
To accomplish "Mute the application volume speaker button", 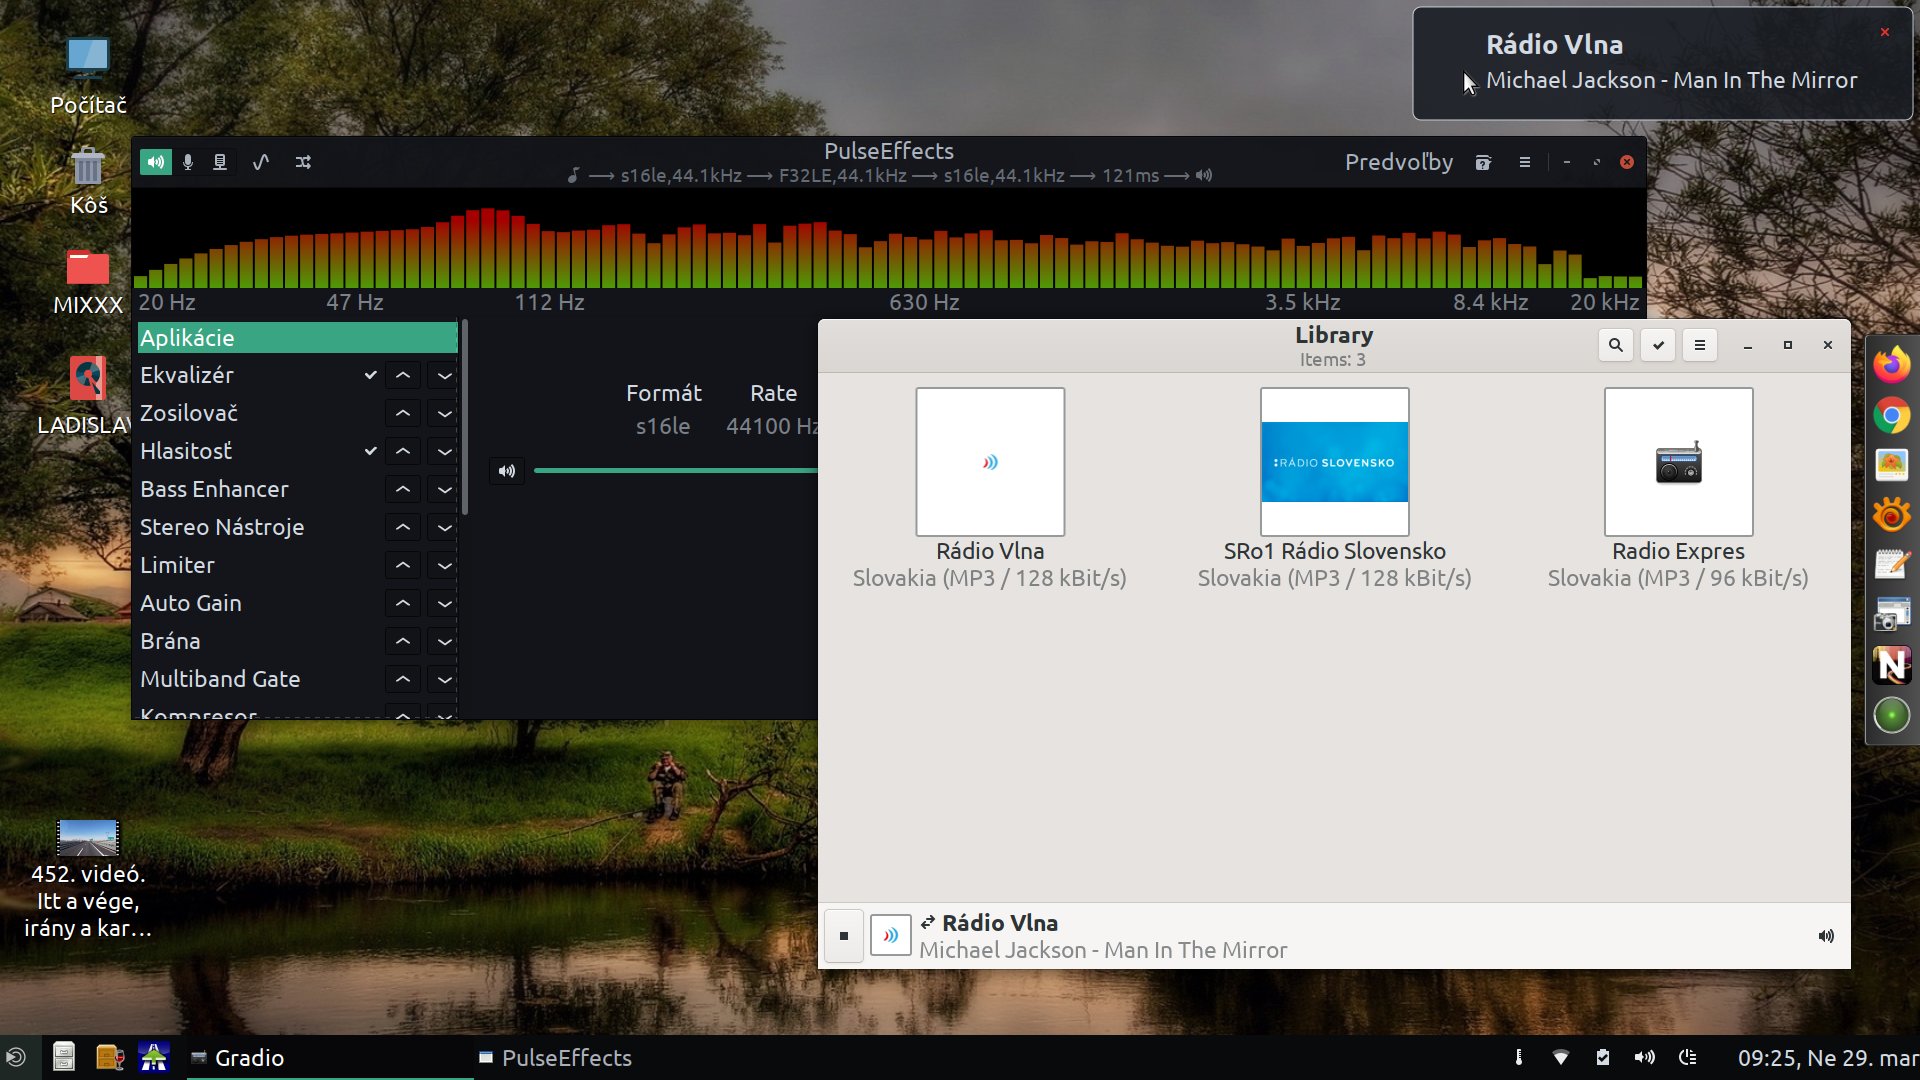I will tap(507, 471).
